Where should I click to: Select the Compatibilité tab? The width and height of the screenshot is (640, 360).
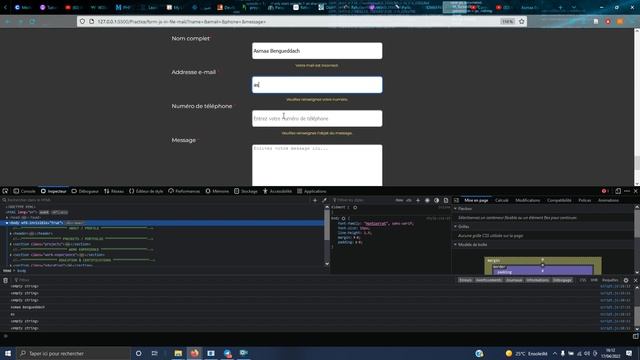[x=559, y=200]
